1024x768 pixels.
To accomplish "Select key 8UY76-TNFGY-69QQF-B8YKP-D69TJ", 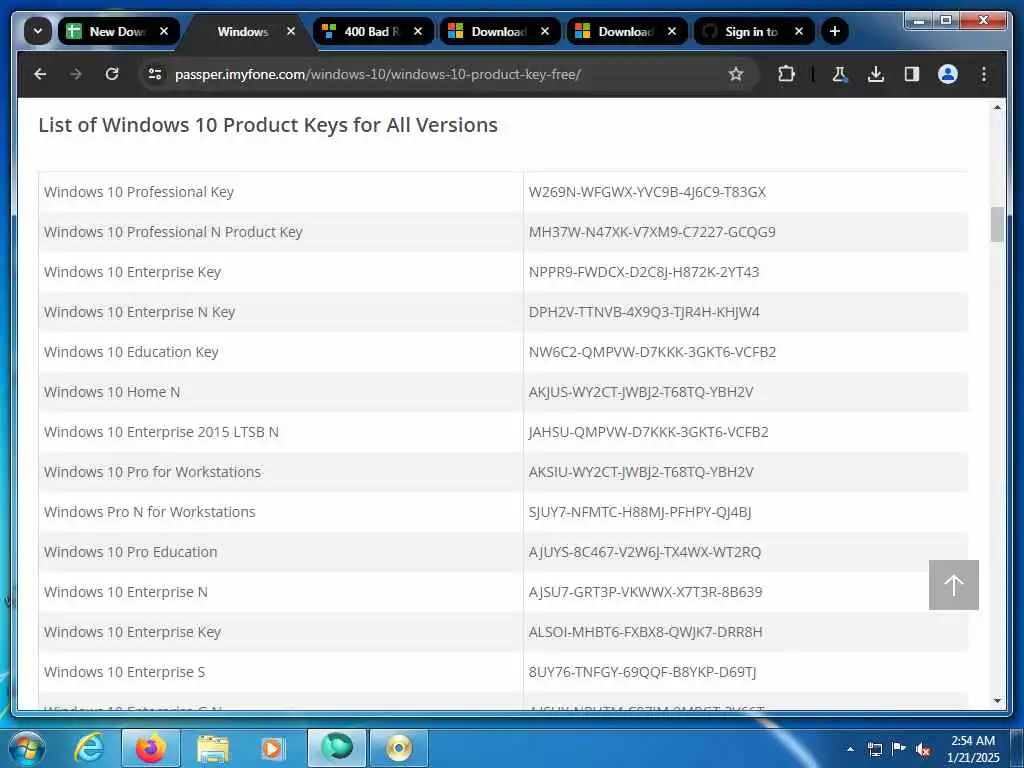I will pos(642,672).
